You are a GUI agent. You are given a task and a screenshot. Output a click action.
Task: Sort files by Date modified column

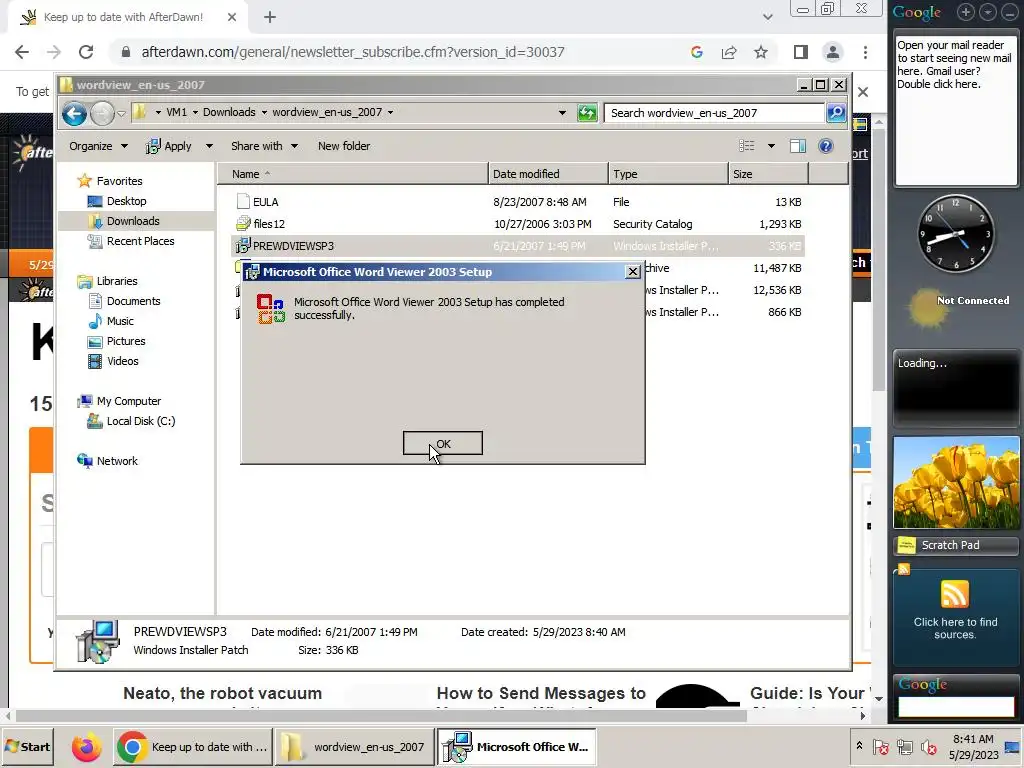point(547,174)
